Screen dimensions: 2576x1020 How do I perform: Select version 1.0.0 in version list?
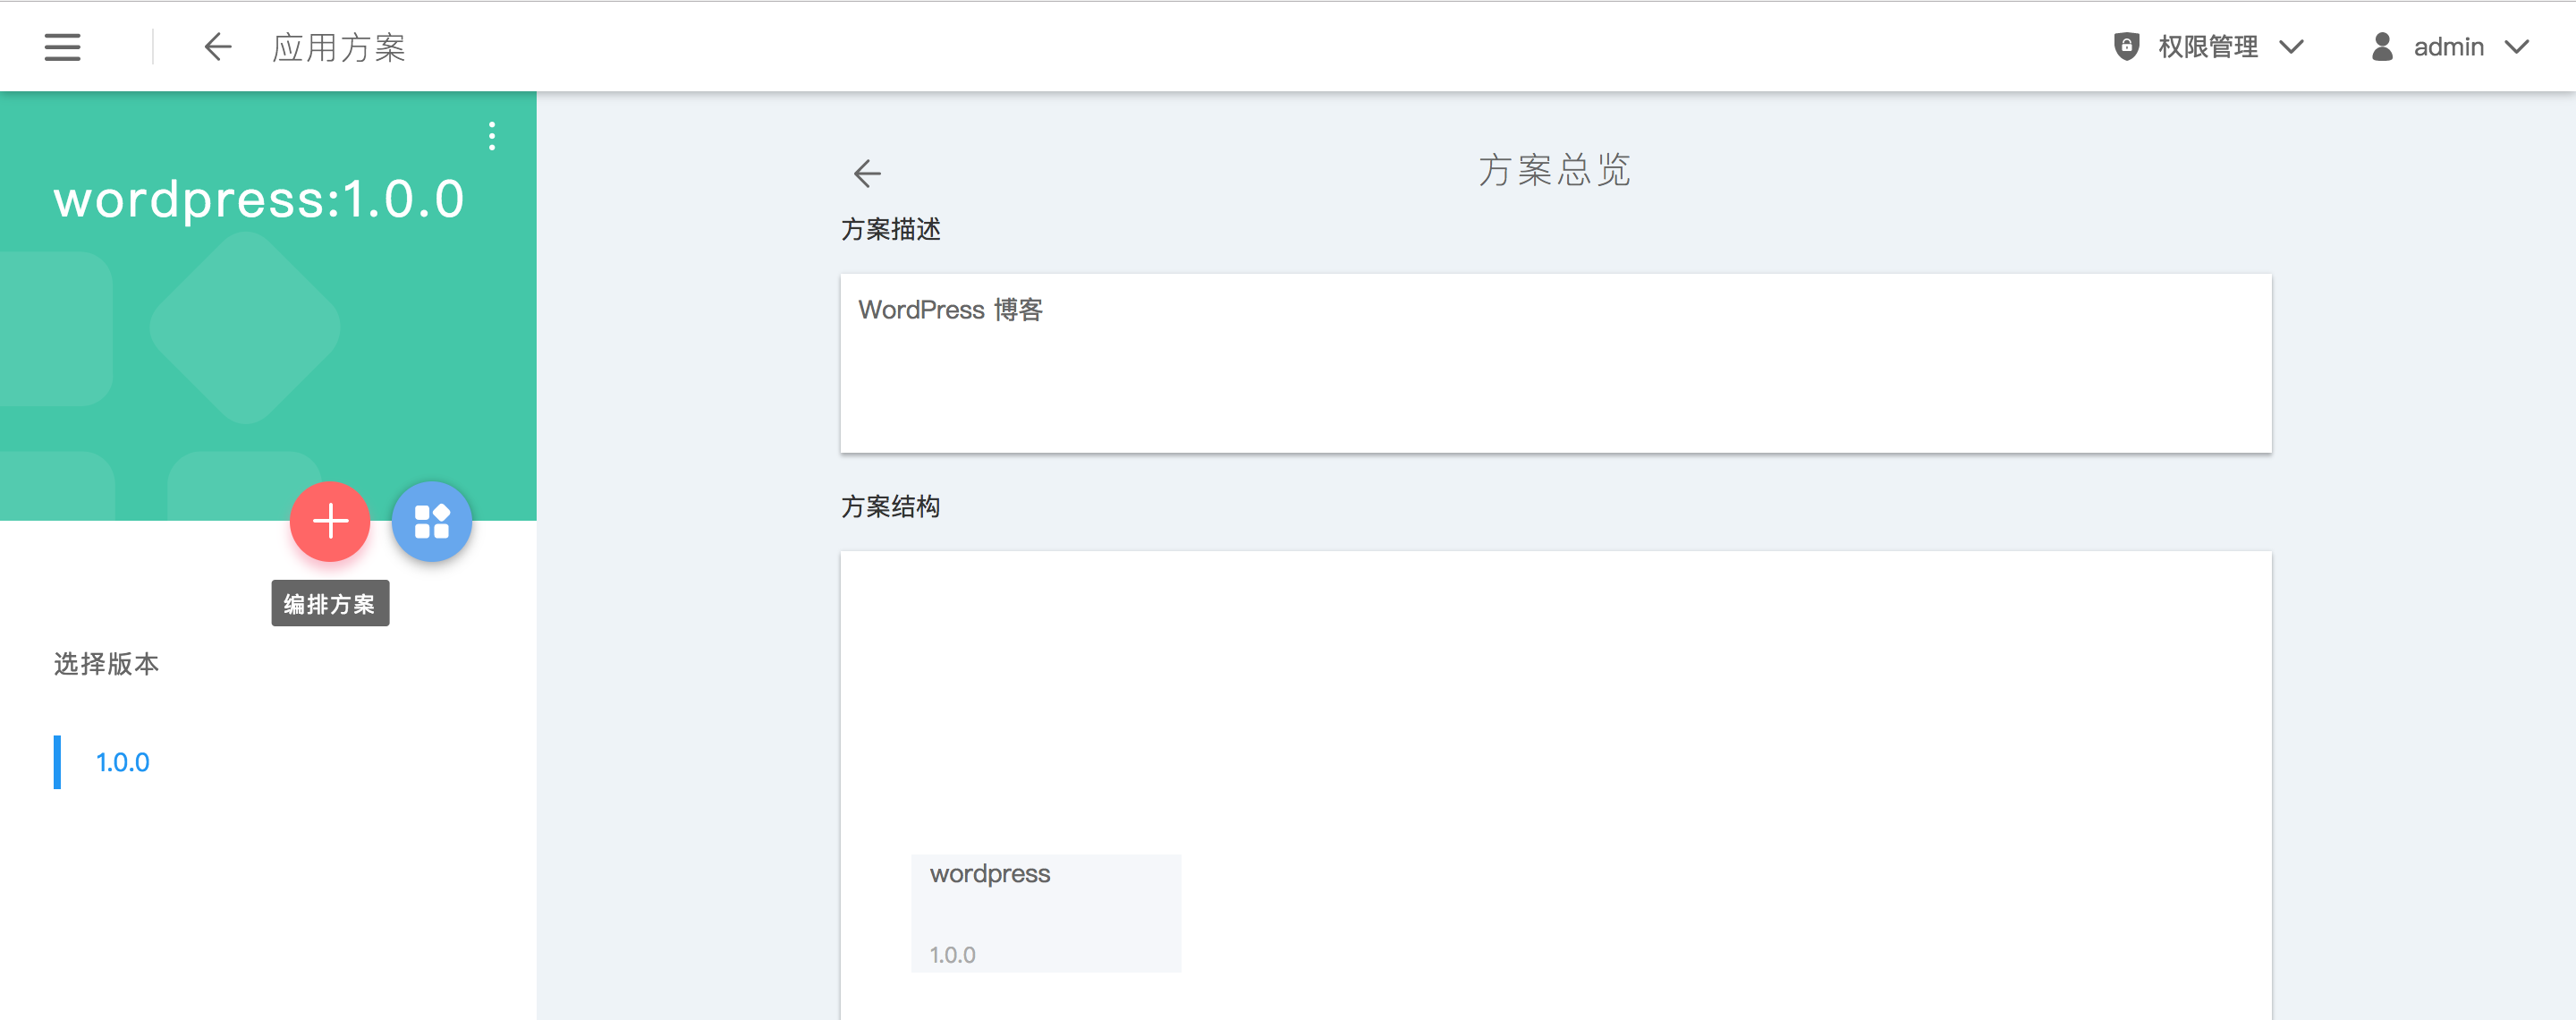click(122, 762)
